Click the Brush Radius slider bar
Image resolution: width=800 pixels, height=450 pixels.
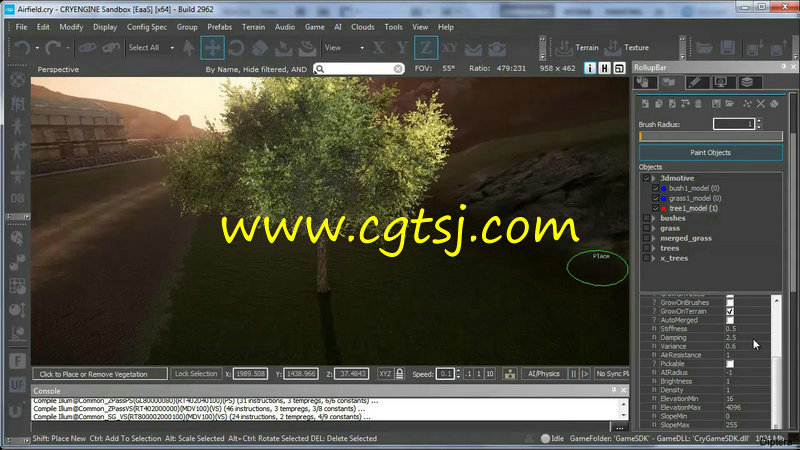pos(711,136)
